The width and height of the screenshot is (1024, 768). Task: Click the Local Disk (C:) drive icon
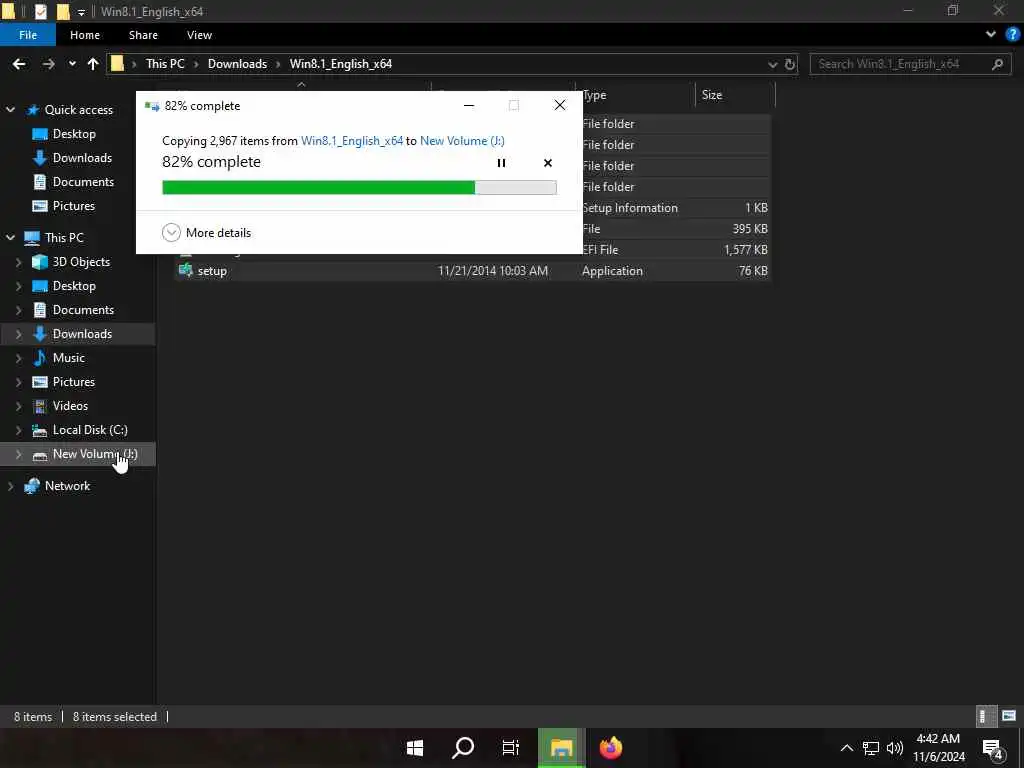pyautogui.click(x=40, y=430)
